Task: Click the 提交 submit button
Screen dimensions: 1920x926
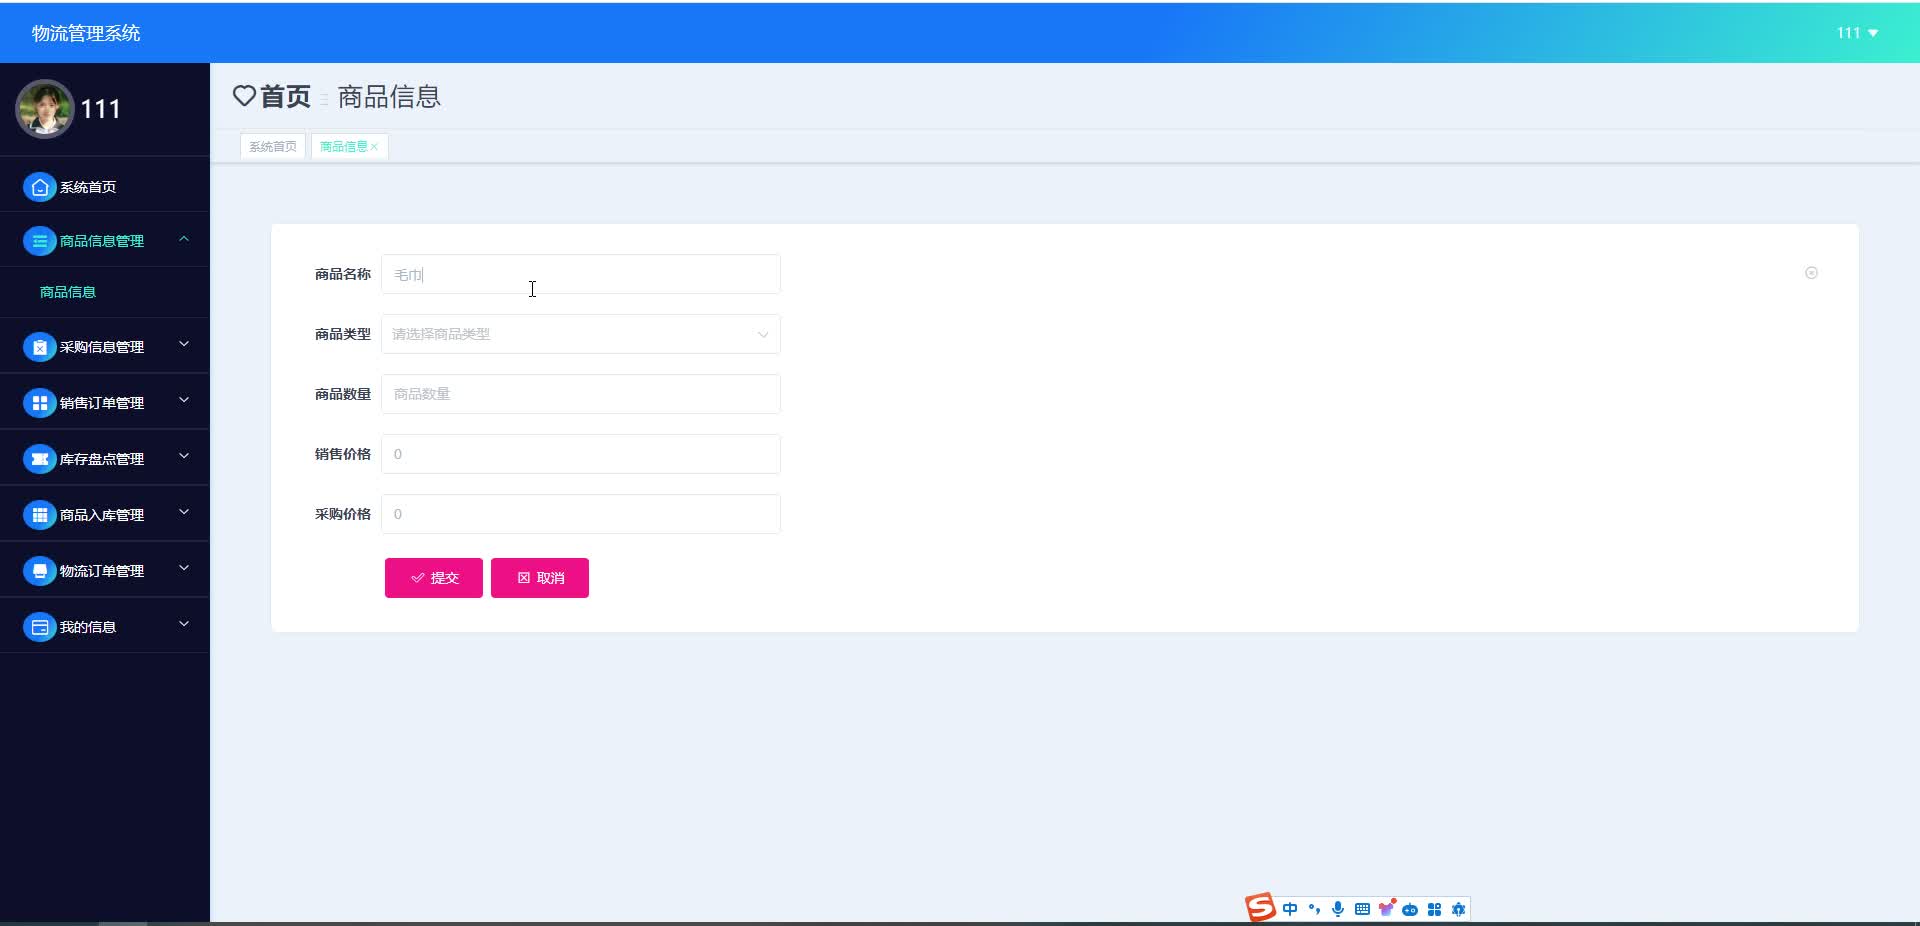Action: tap(434, 578)
